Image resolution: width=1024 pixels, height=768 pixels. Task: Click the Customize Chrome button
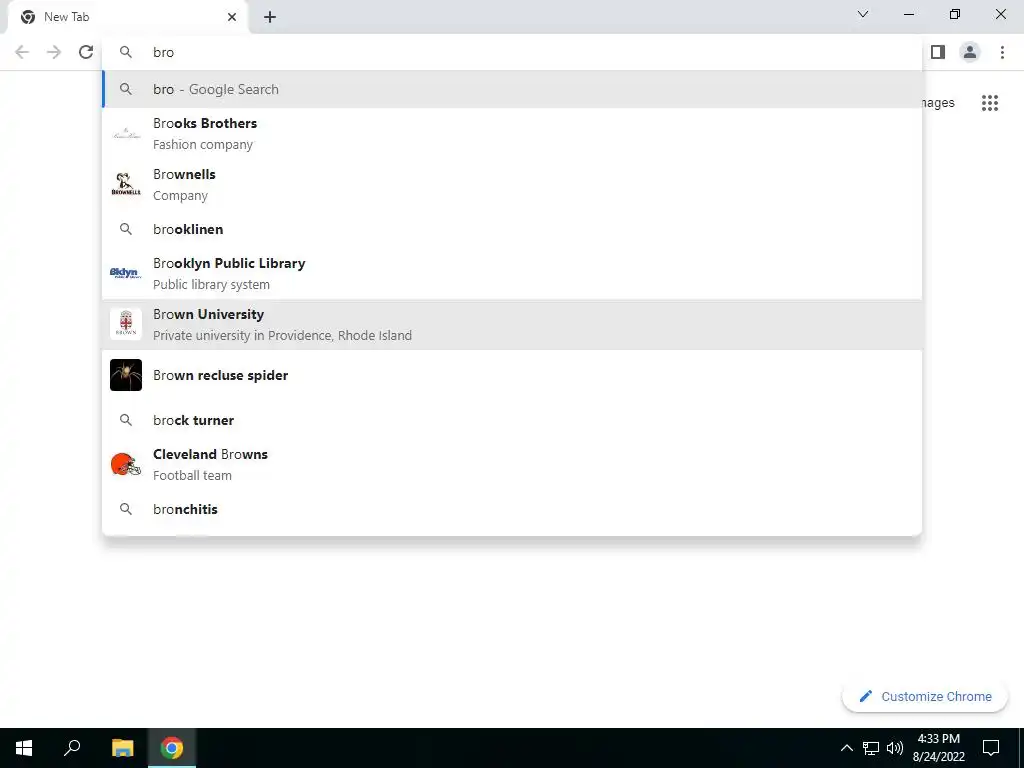tap(925, 696)
